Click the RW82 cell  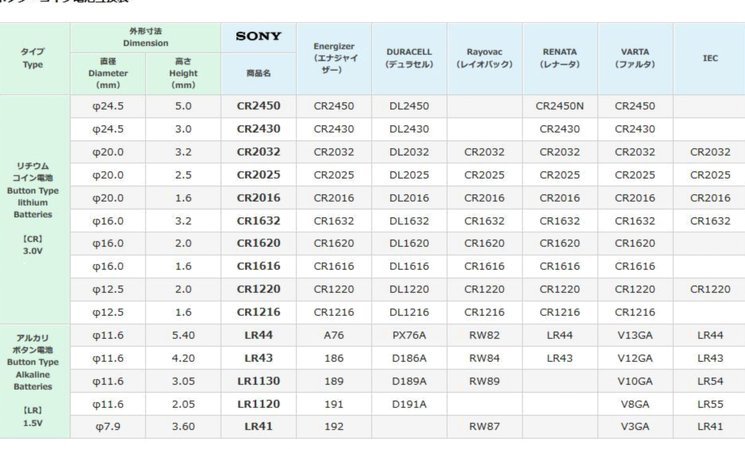(x=484, y=335)
